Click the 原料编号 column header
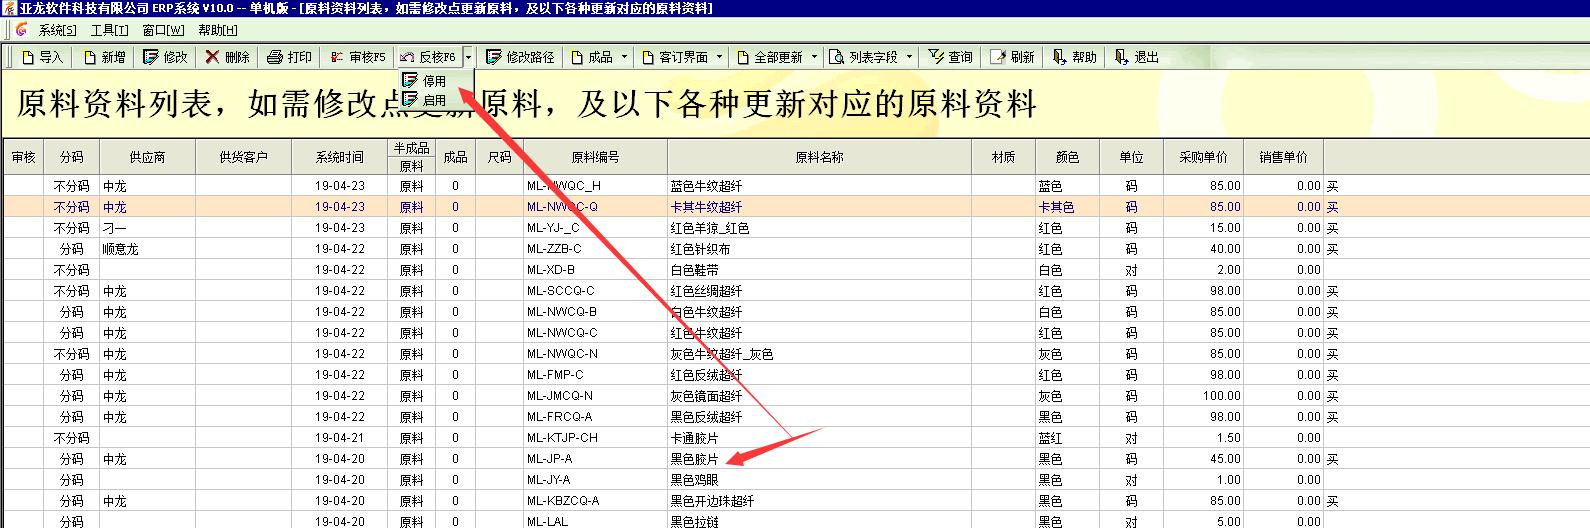 (x=595, y=157)
